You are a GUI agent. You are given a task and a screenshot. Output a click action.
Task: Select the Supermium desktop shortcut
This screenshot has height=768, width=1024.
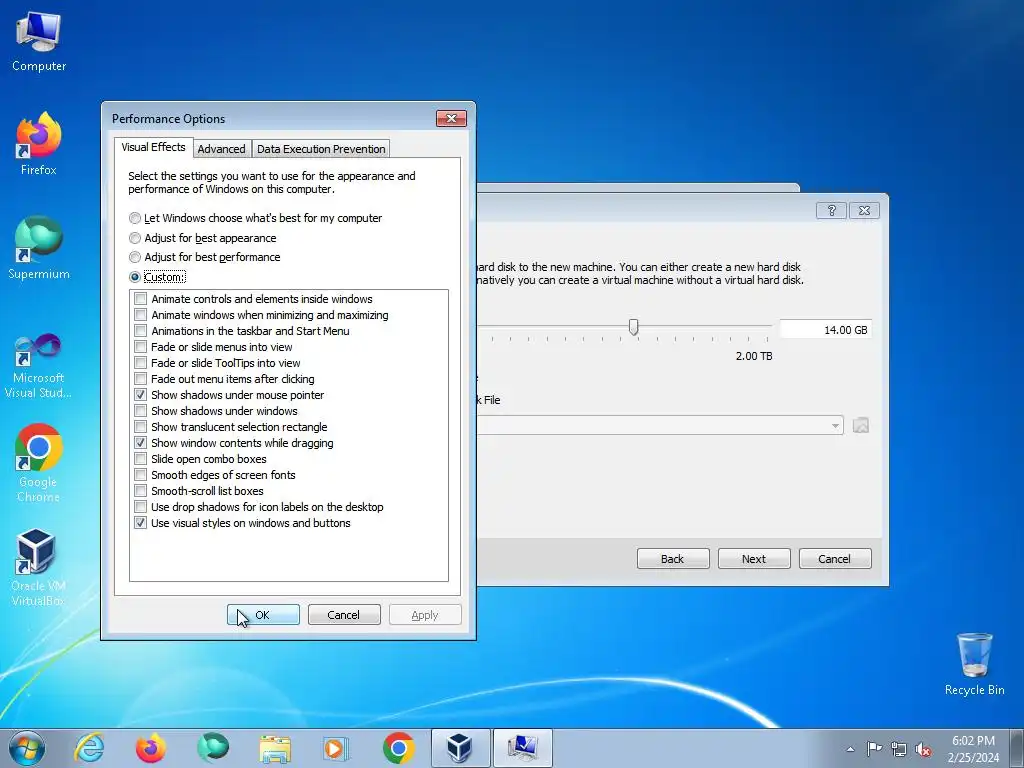(x=39, y=248)
